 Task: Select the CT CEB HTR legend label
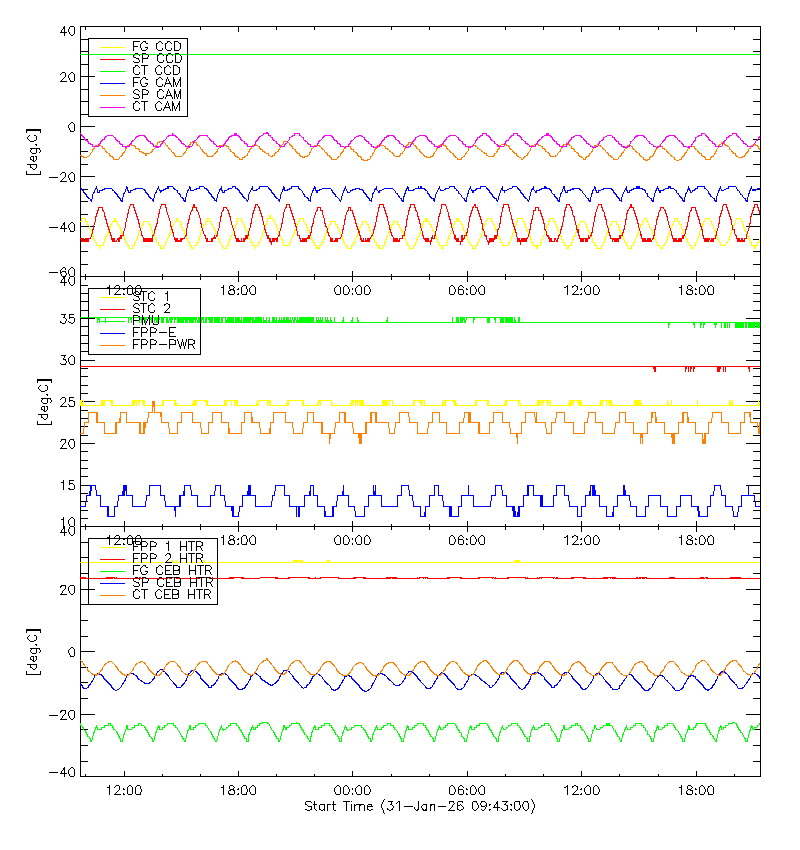point(172,594)
